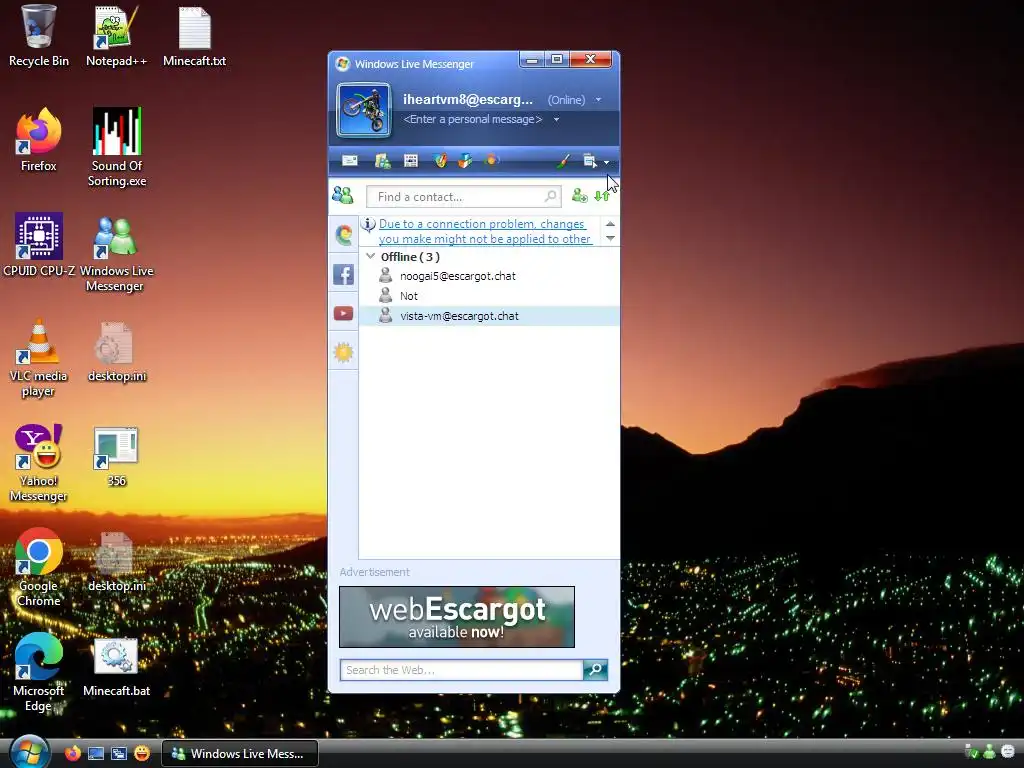The width and height of the screenshot is (1024, 768).
Task: Open the Facebook sidebar tab
Action: point(344,274)
